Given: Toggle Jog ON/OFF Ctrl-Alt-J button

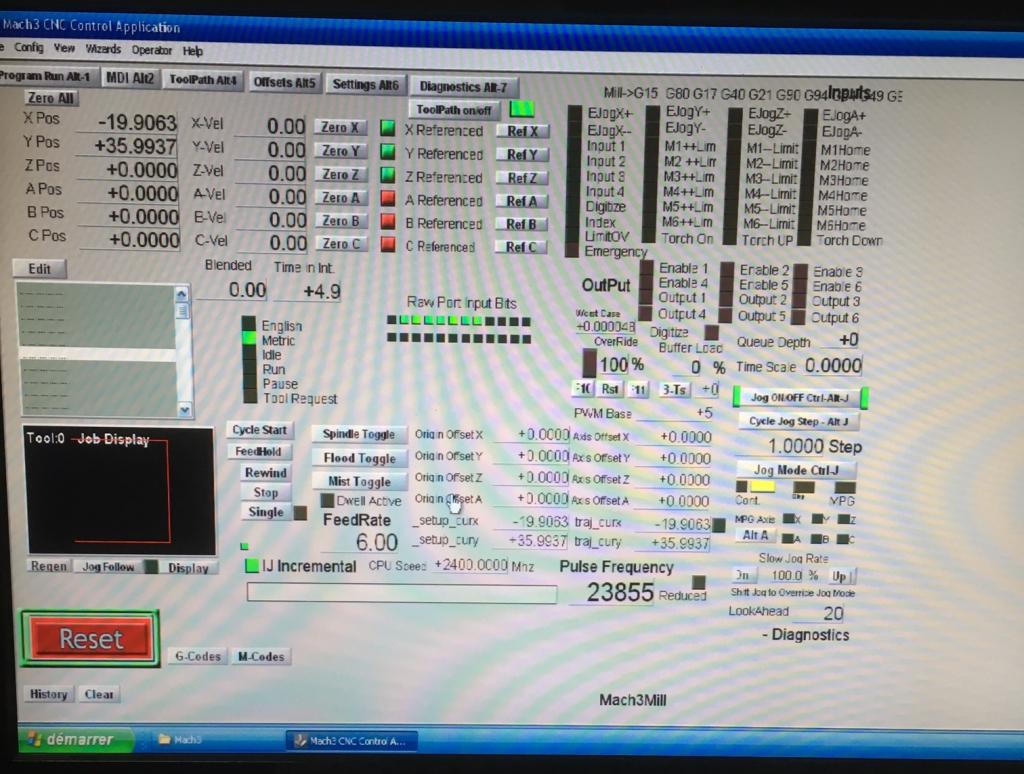Looking at the screenshot, I should click(799, 397).
